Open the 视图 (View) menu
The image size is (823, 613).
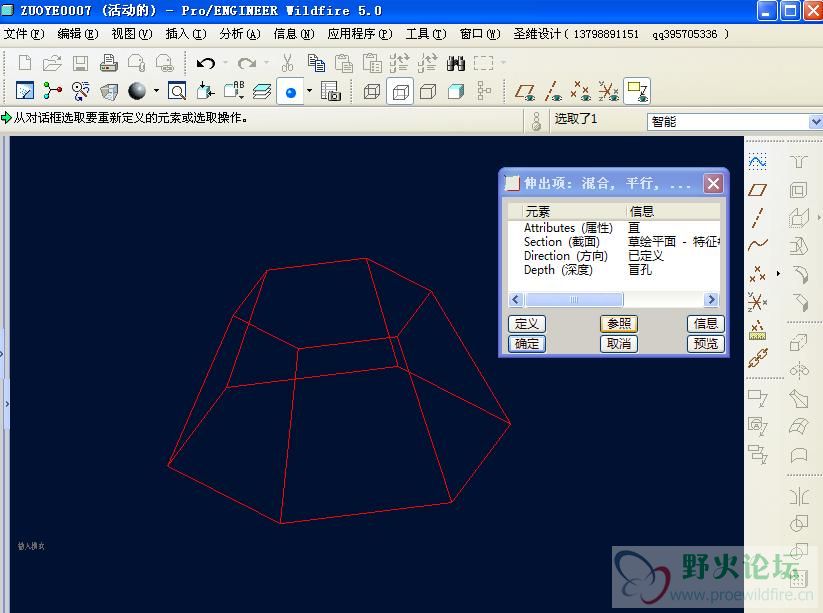[x=132, y=34]
